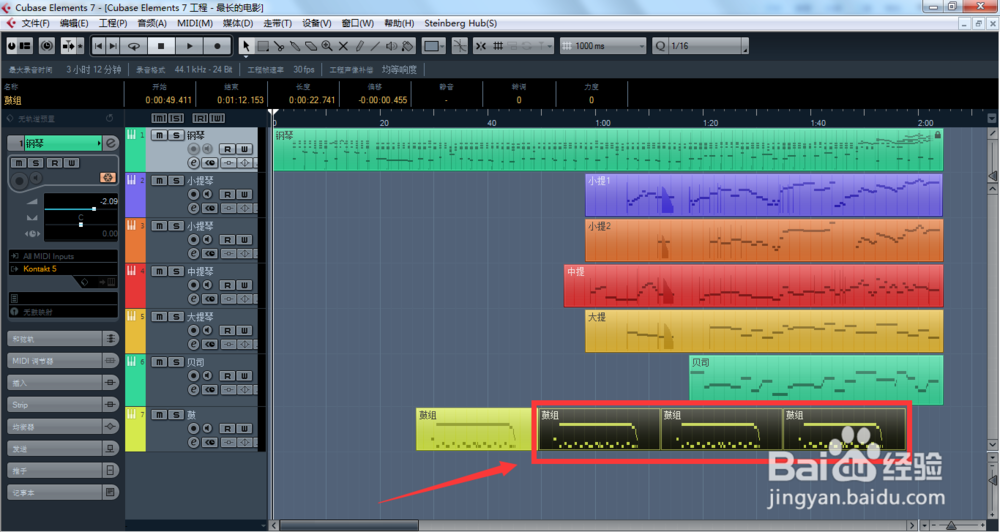Select the Glue tool
The image size is (1000, 532).
click(295, 46)
